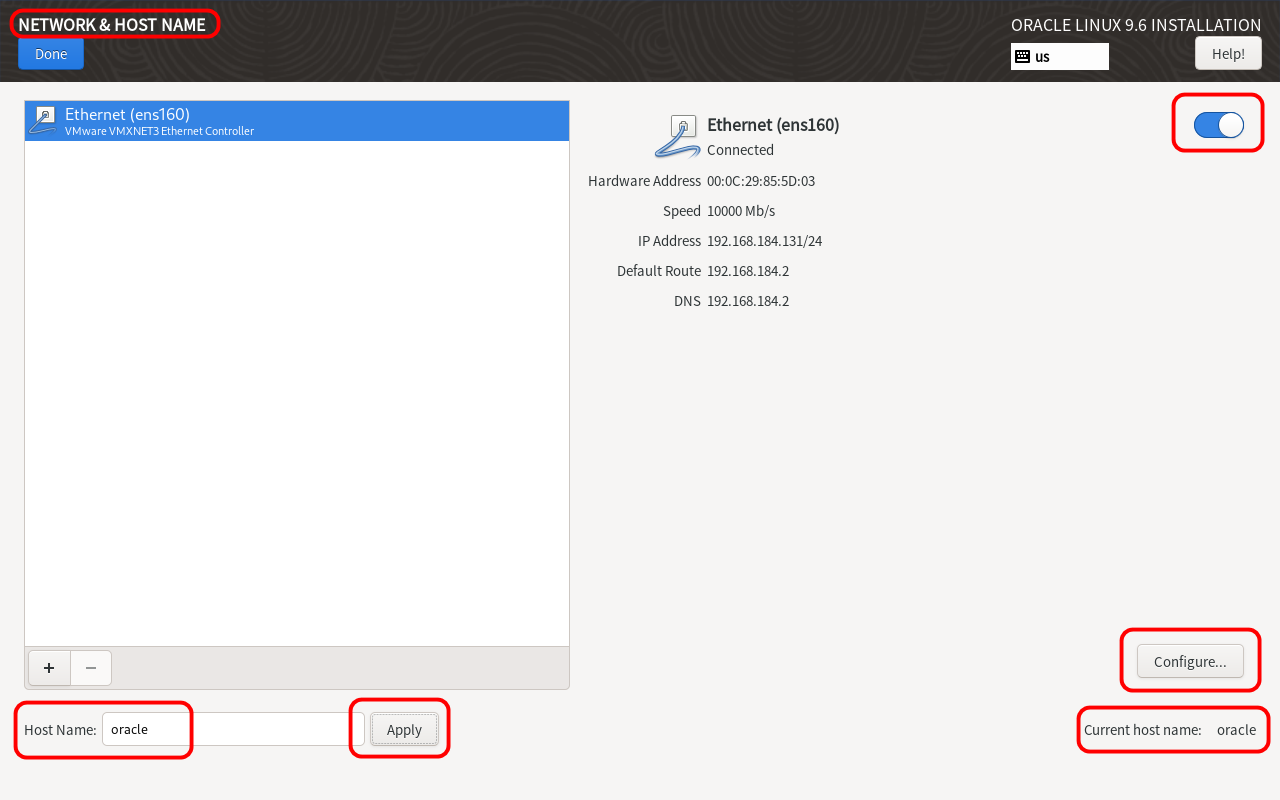
Task: Click the large Ethernet cable icon in the details pane
Action: point(678,136)
